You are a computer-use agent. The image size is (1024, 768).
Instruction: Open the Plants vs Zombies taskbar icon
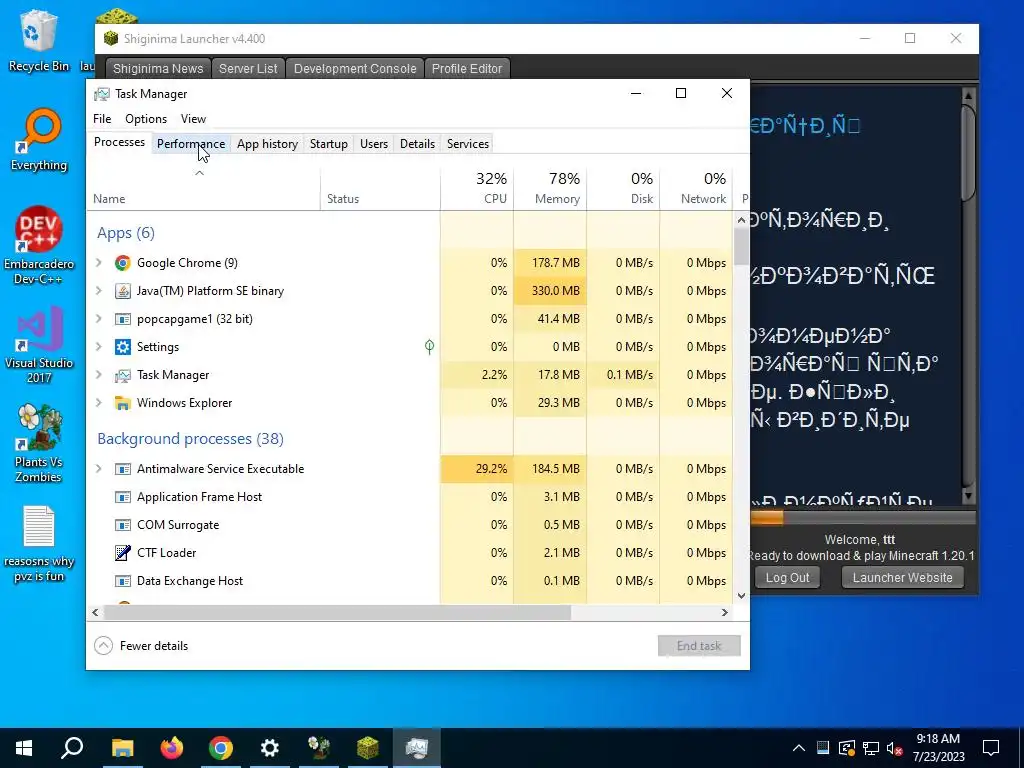(319, 747)
